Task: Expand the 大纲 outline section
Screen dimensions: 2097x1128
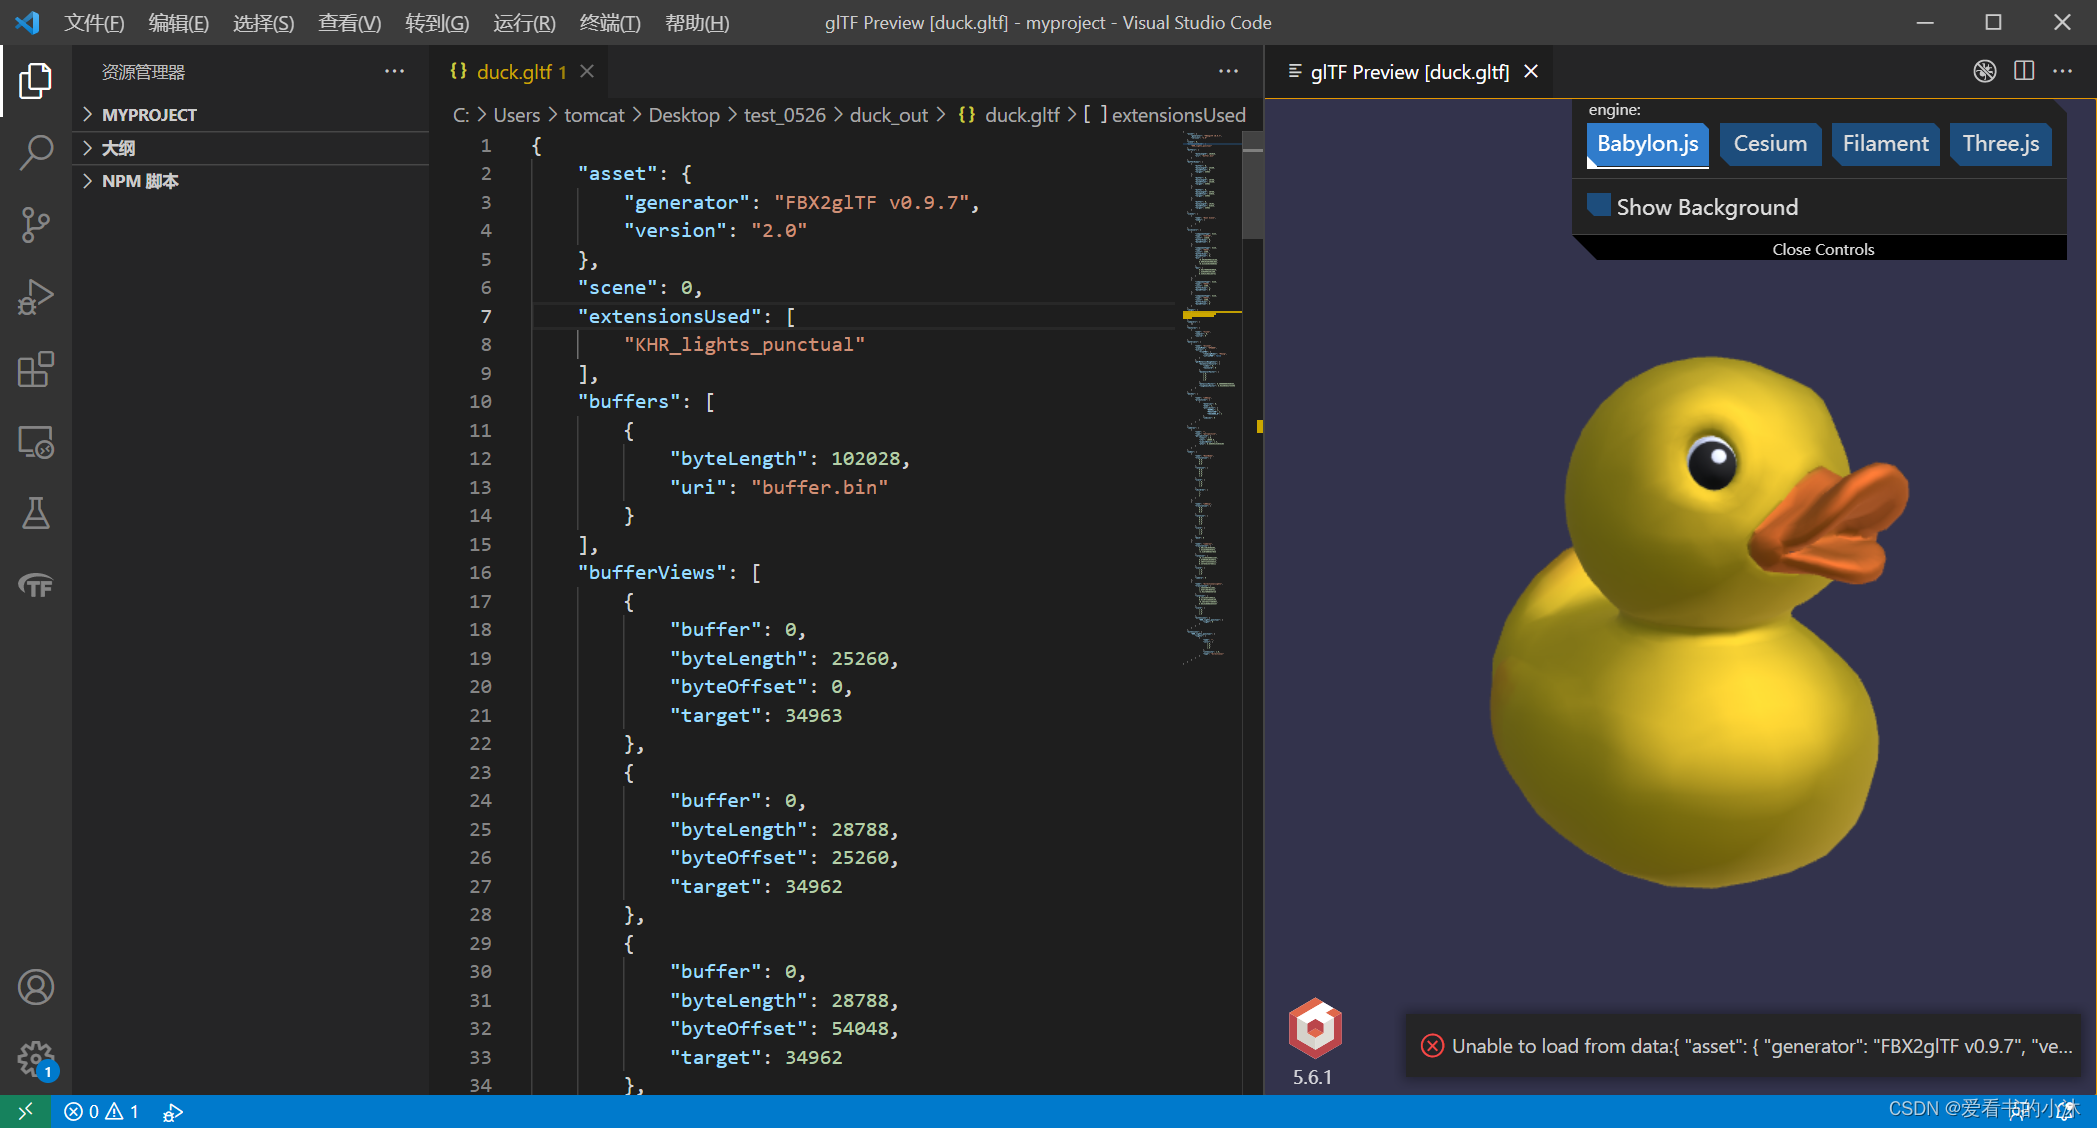Action: pos(118,148)
